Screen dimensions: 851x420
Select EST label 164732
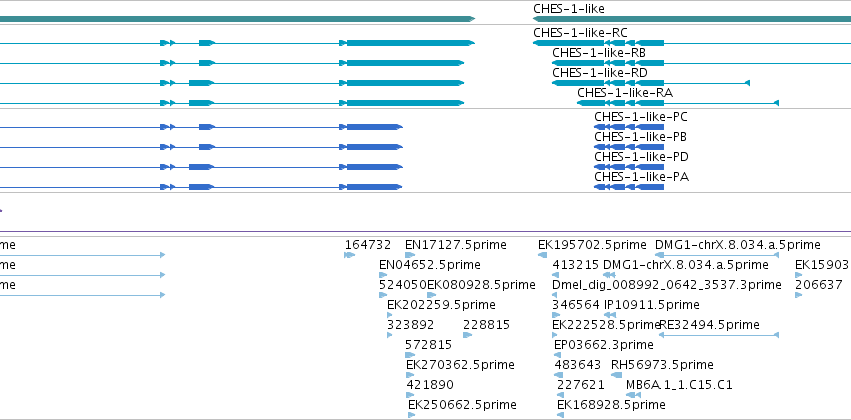coord(368,245)
